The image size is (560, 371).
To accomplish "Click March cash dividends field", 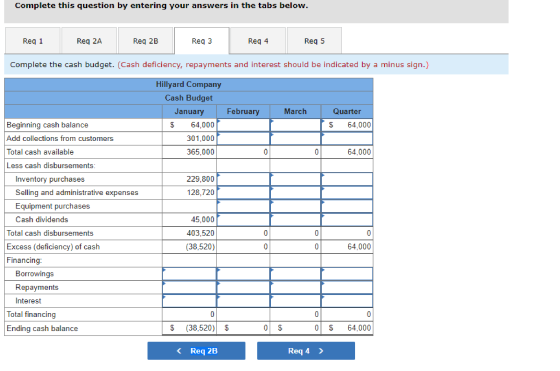I will (x=295, y=220).
